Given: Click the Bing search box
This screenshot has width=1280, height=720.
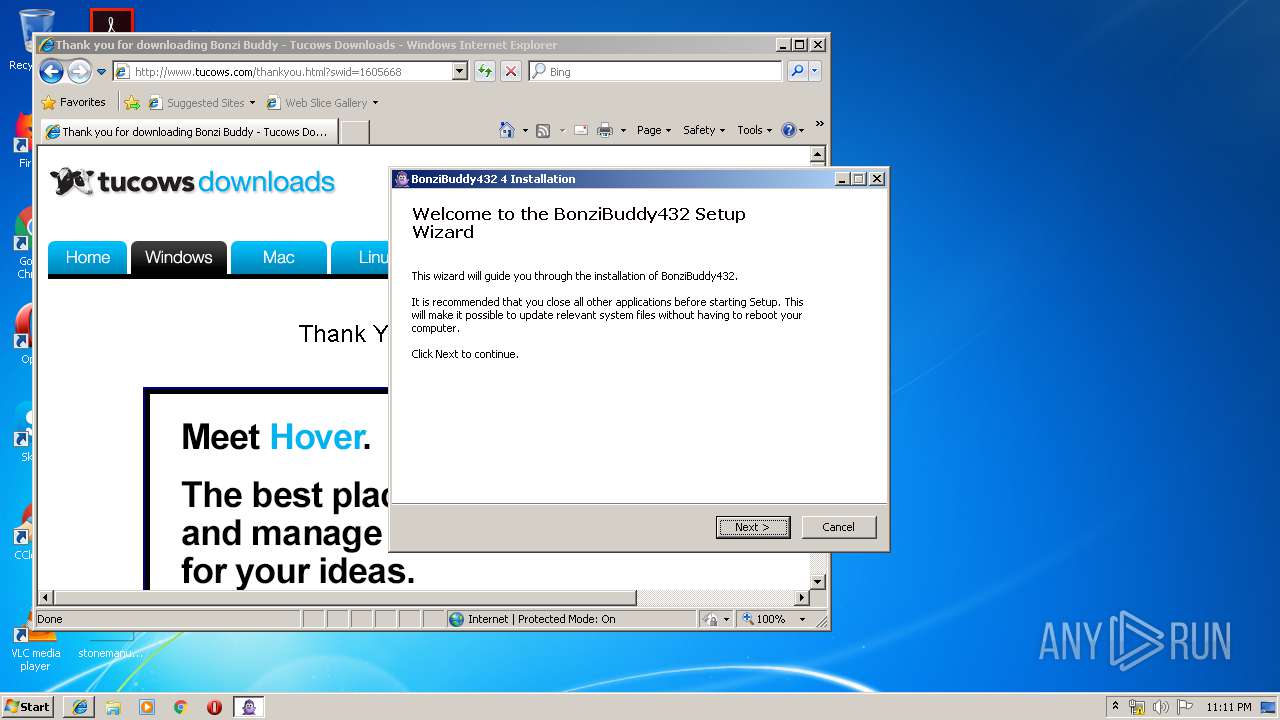Looking at the screenshot, I should coord(656,71).
